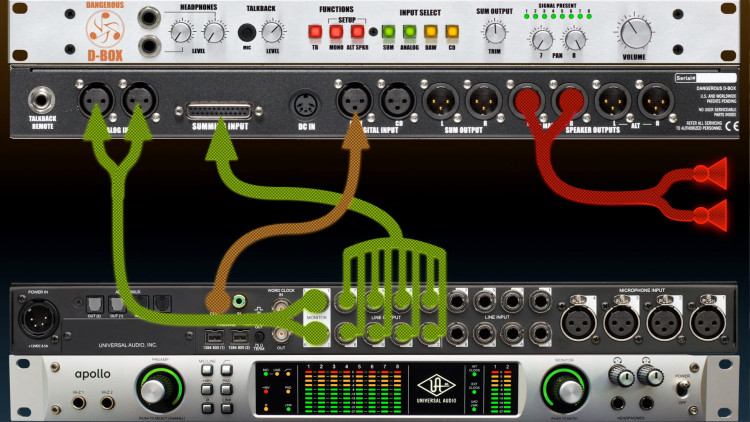Viewport: 750px width, 422px height.
Task: Push the MIC/LINE button on the Apollo
Action: pos(207,370)
